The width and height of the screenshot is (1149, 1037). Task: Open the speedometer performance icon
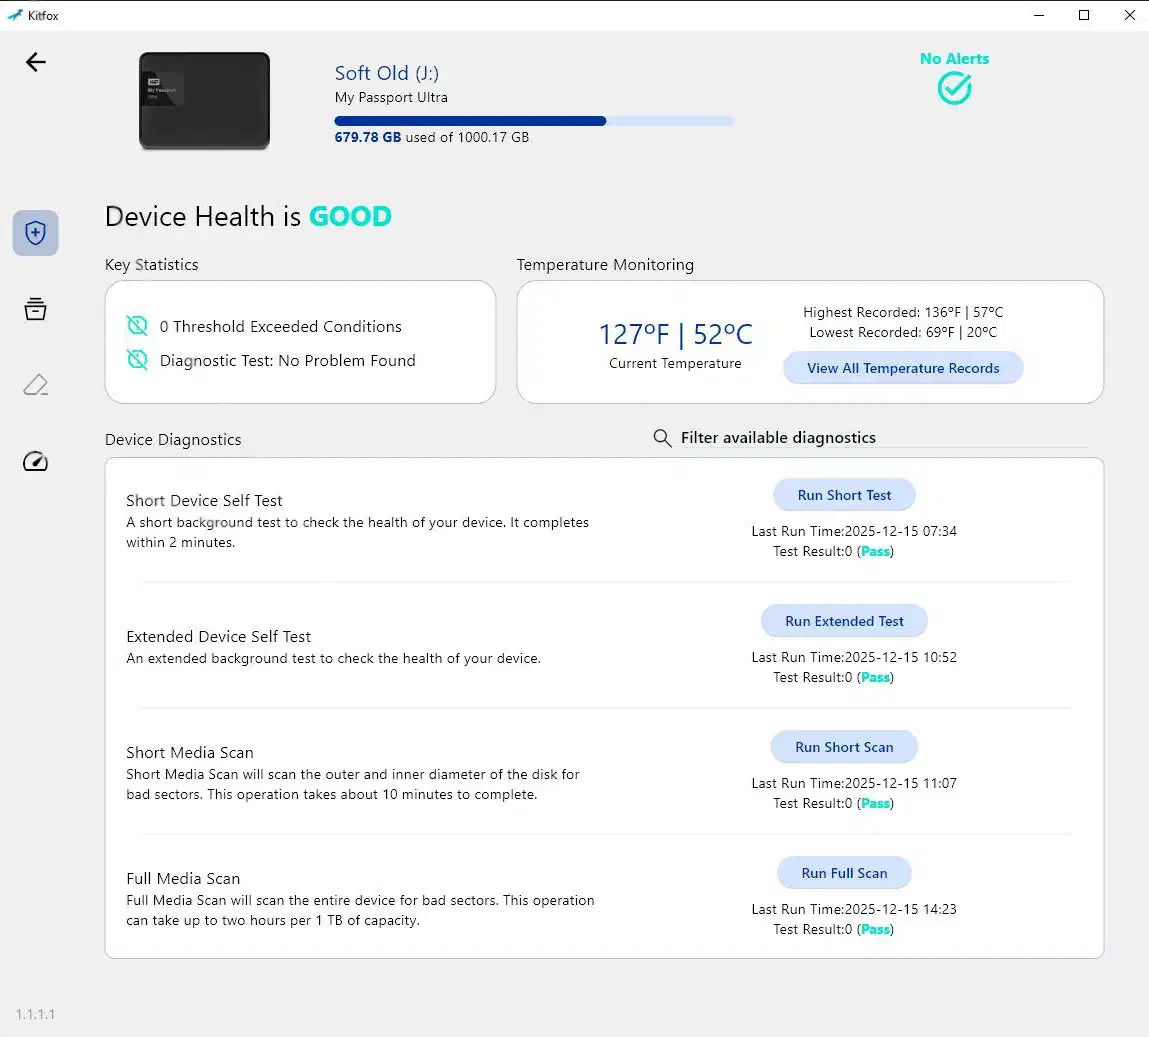pyautogui.click(x=35, y=461)
